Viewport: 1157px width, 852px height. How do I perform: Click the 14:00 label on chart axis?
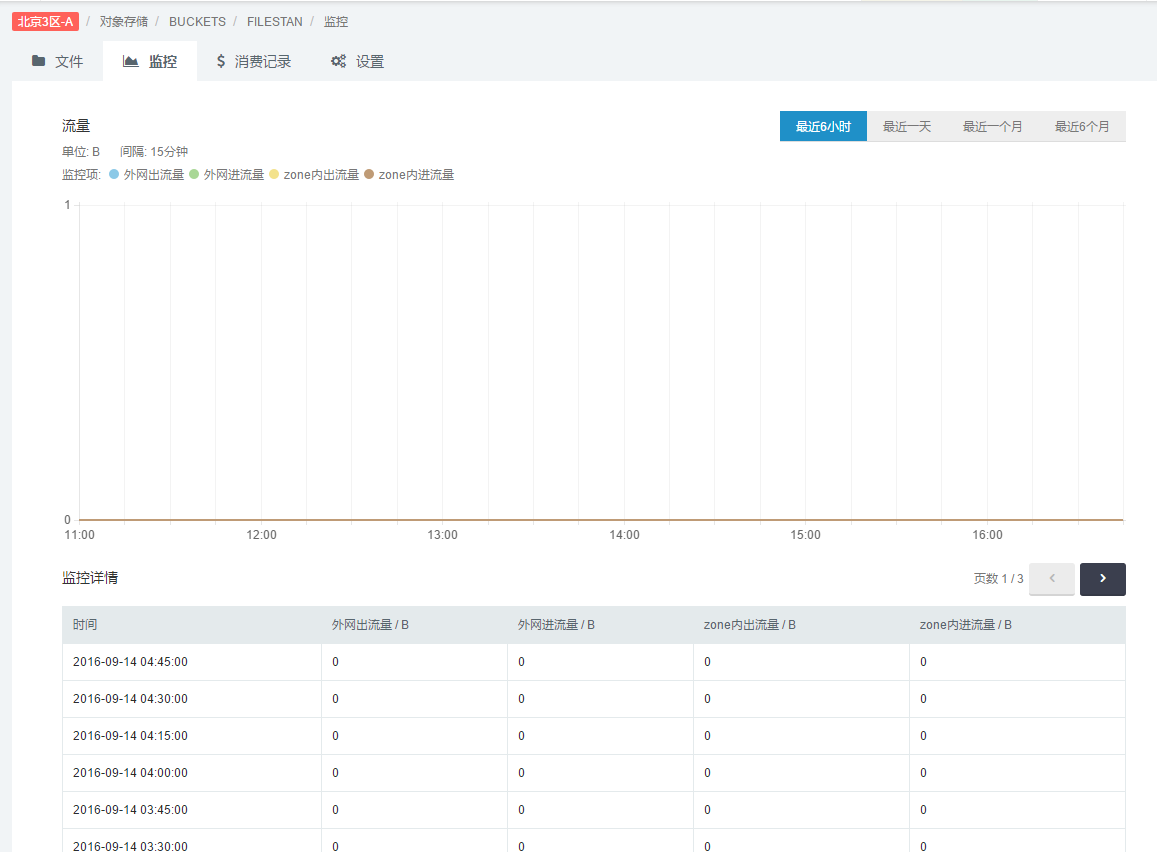pos(624,535)
